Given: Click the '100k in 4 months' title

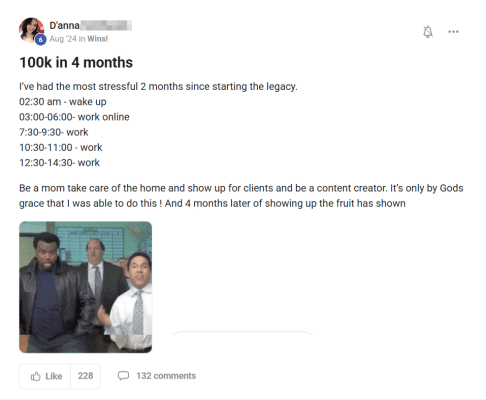Looking at the screenshot, I should (x=76, y=62).
